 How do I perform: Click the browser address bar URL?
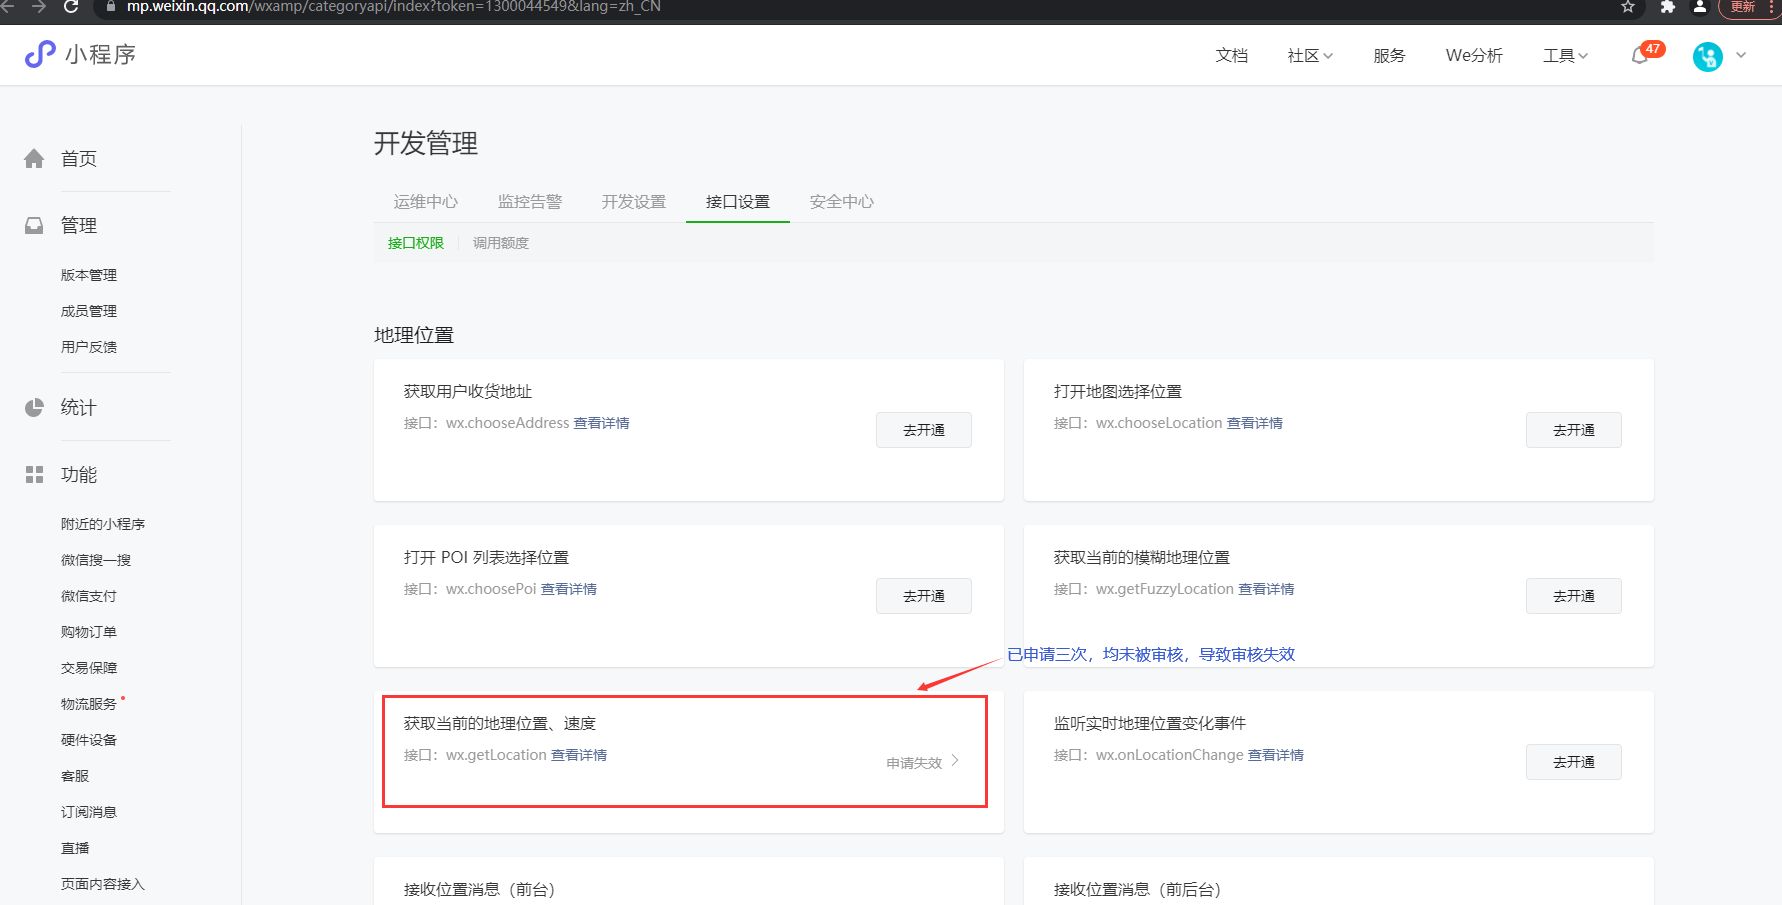pyautogui.click(x=394, y=7)
